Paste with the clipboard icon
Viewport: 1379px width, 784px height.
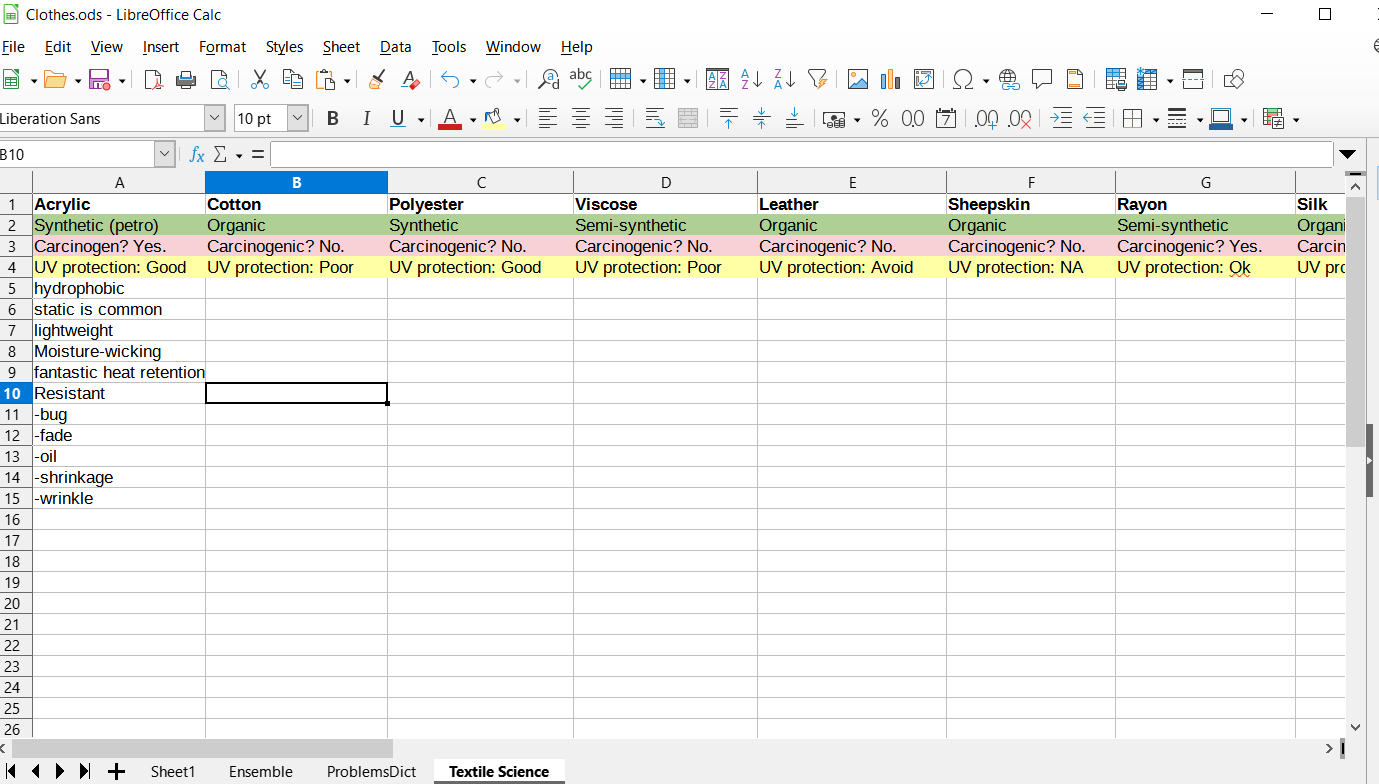click(326, 80)
